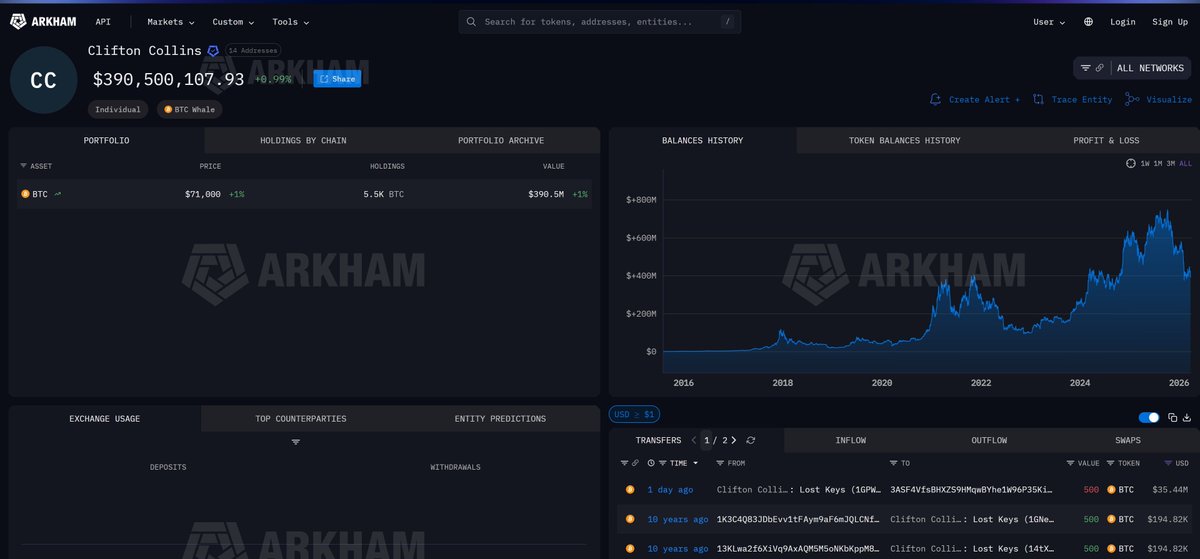Open the User dropdown
This screenshot has height=559, width=1200.
click(x=1049, y=22)
